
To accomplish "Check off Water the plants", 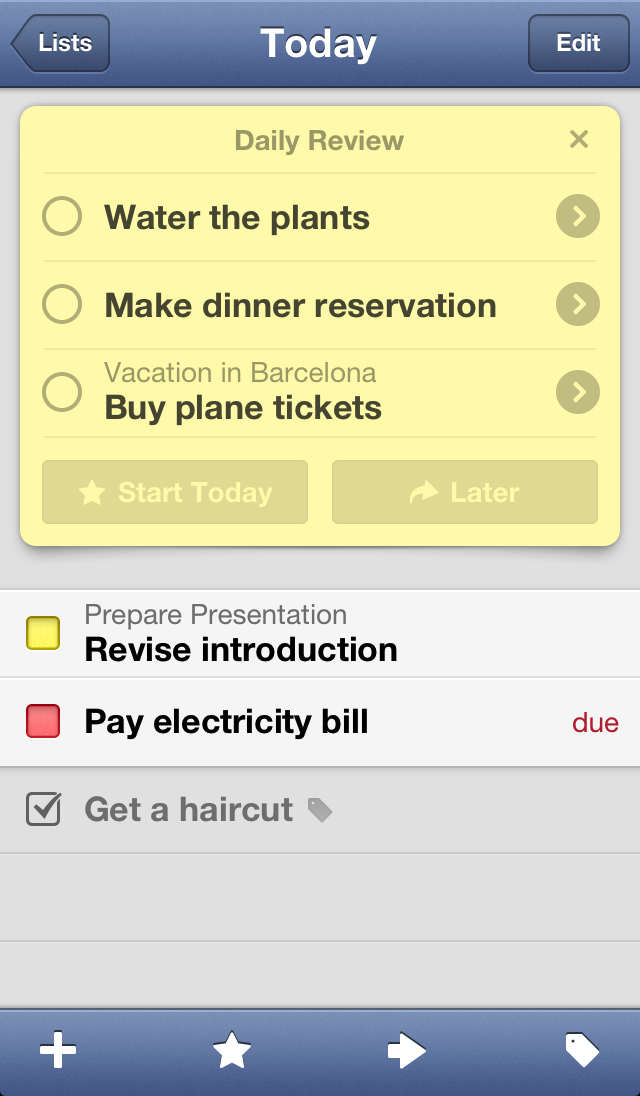I will click(61, 216).
